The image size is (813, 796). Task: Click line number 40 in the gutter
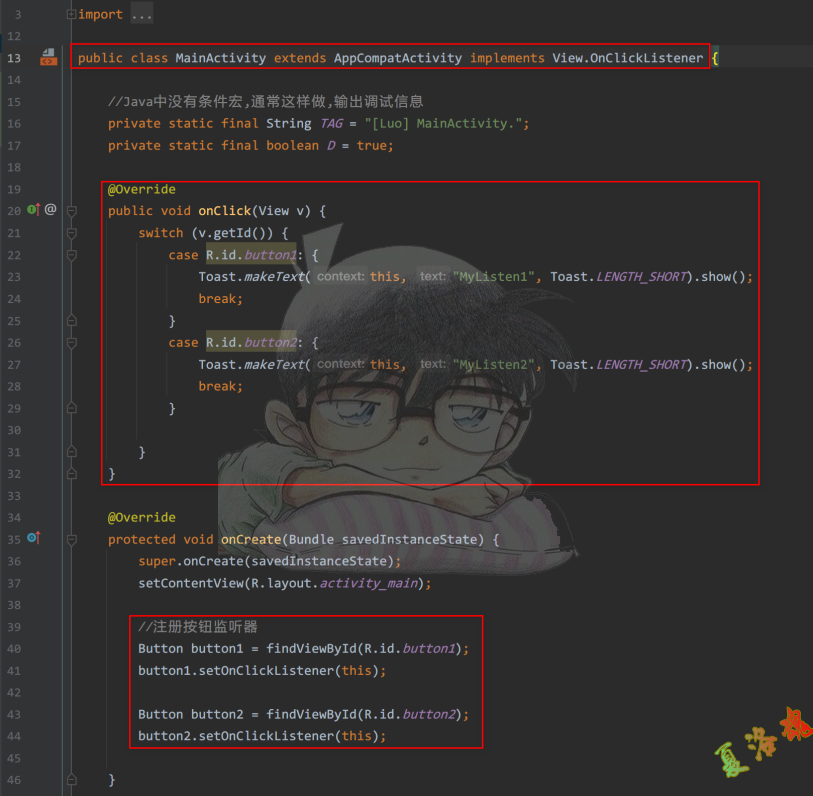coord(13,649)
